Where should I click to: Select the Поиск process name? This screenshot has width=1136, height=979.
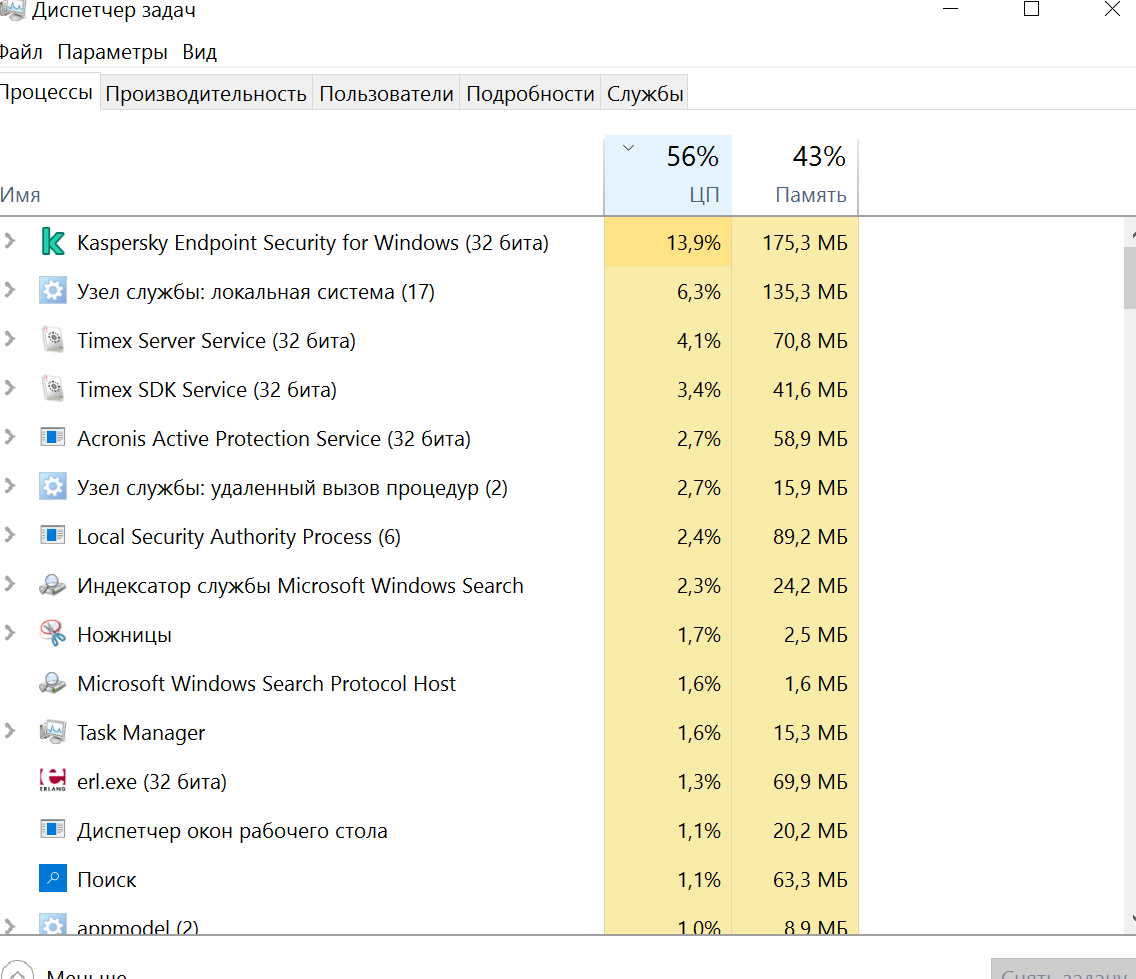point(106,880)
